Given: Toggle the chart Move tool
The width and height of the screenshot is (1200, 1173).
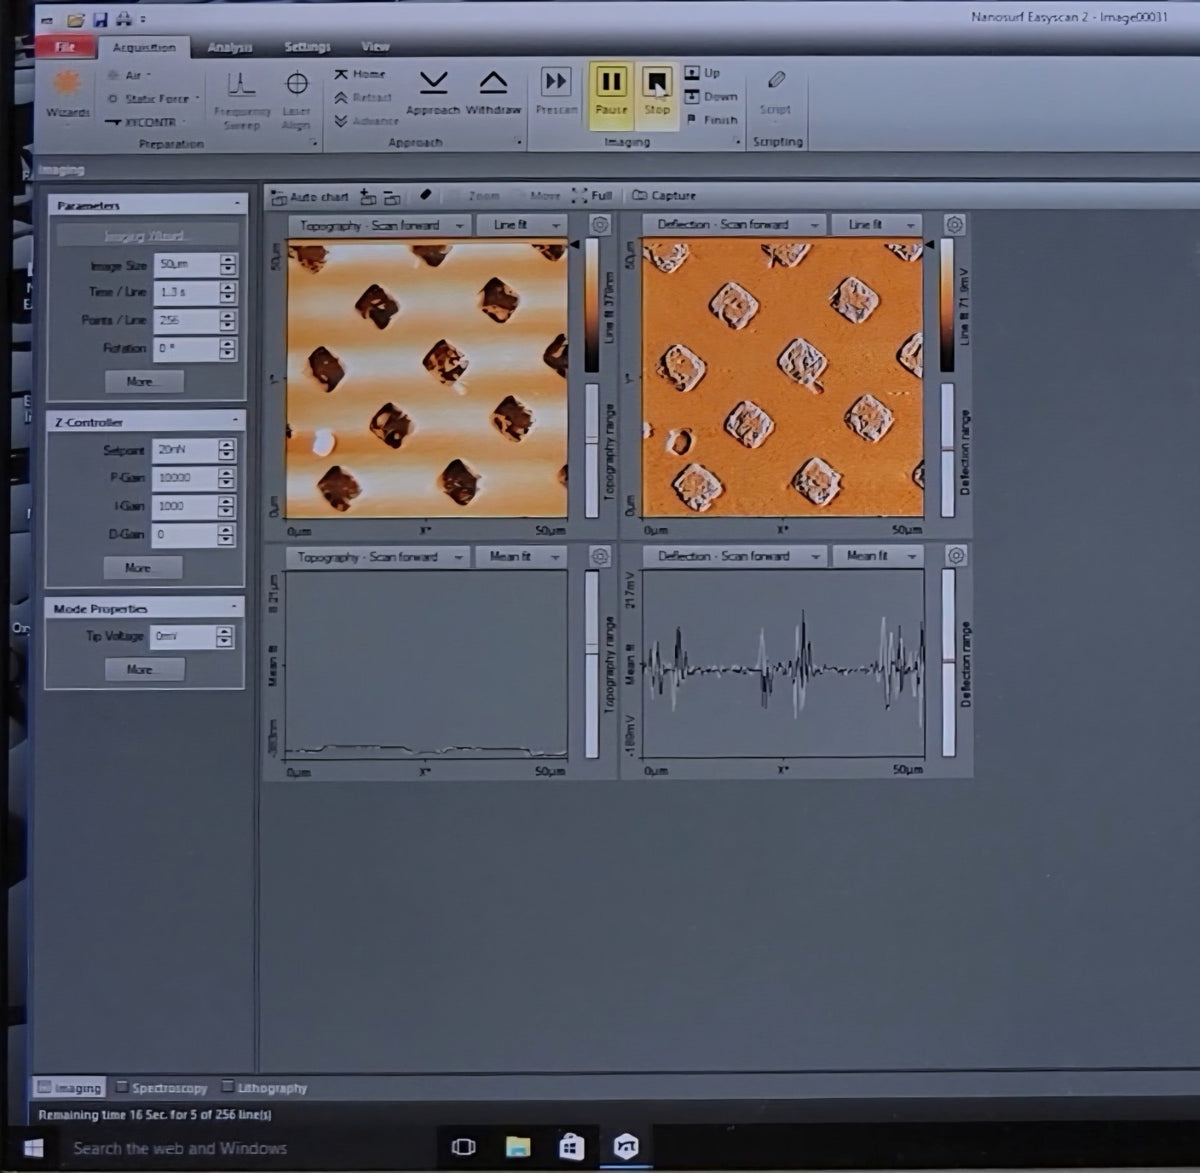Looking at the screenshot, I should click(536, 196).
